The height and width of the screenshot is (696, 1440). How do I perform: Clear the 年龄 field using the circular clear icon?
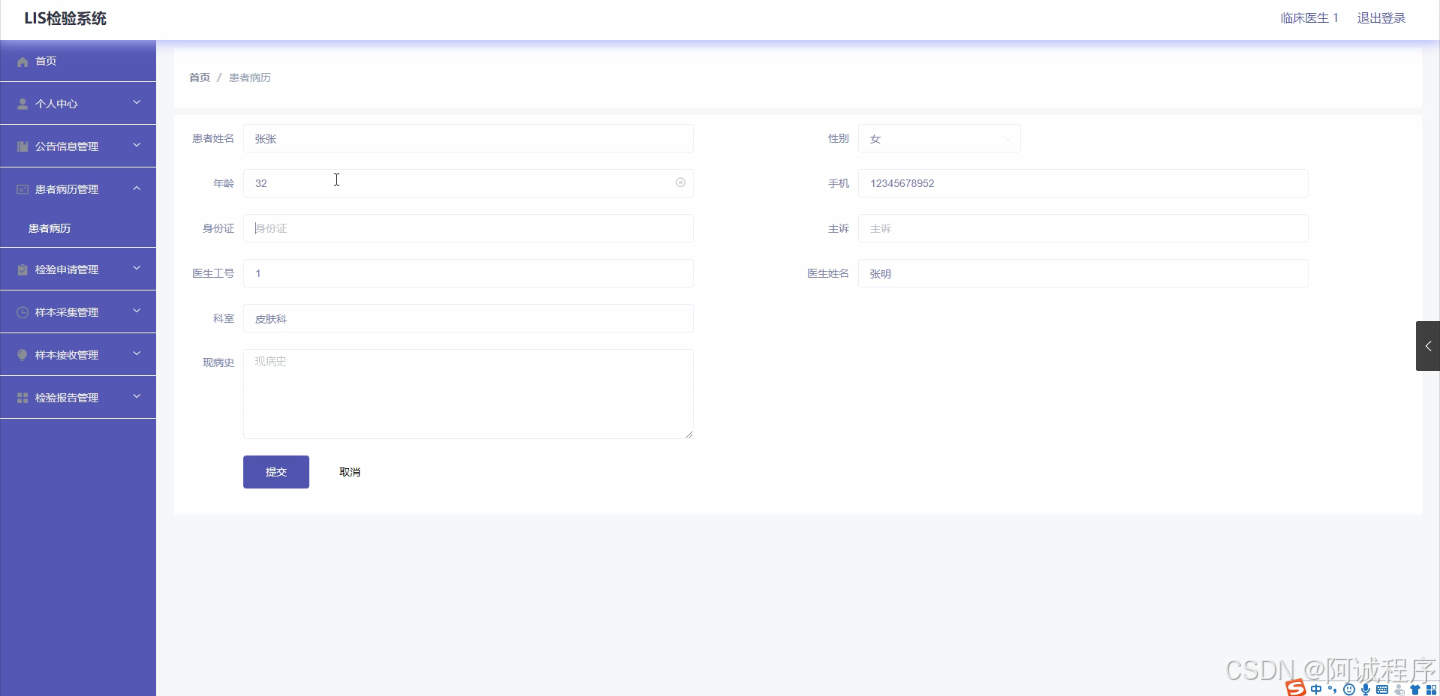pyautogui.click(x=679, y=183)
